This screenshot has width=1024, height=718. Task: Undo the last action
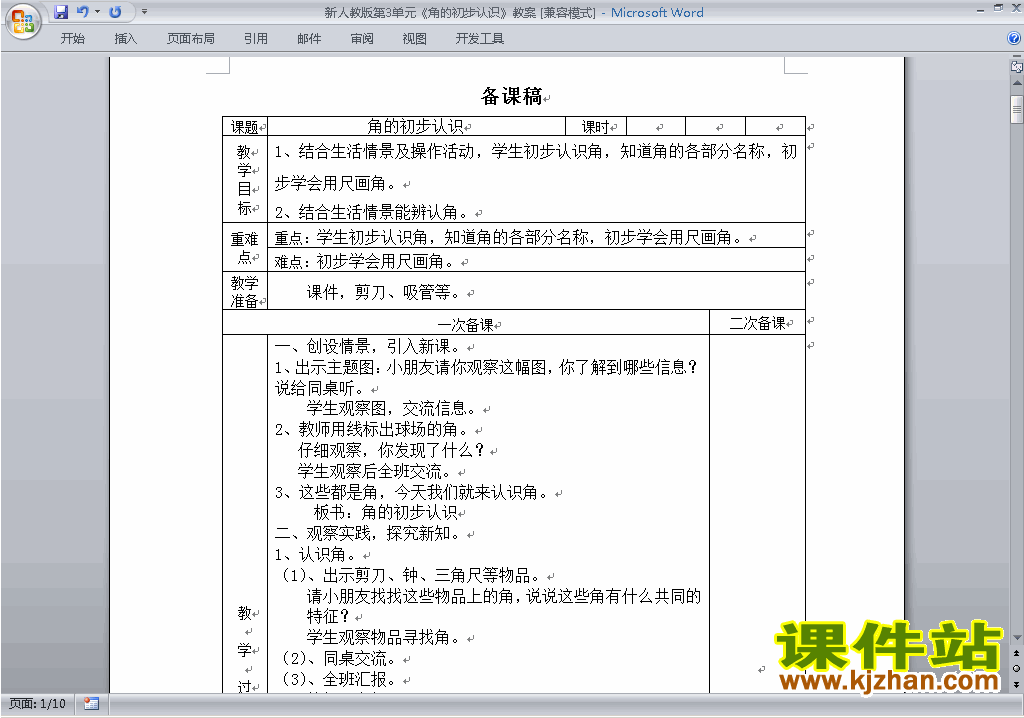tap(82, 12)
